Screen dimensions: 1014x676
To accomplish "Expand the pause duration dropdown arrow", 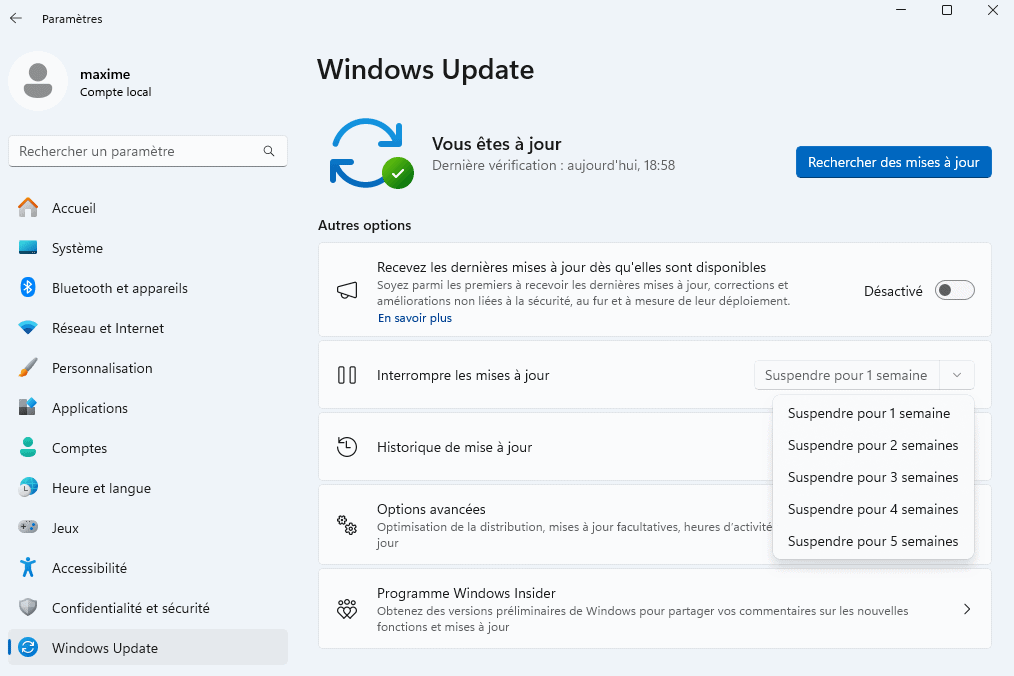I will (957, 375).
